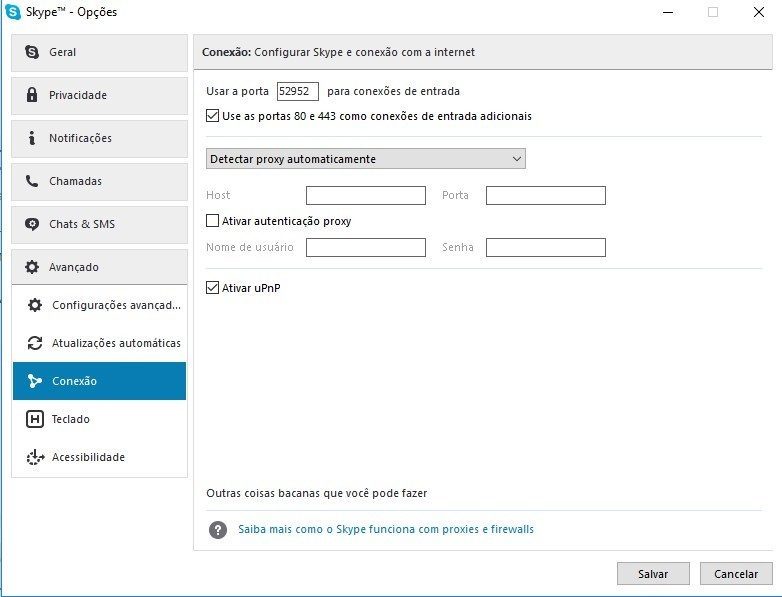Screen dimensions: 782x597
Task: Click the Acessibilidade icon
Action: click(x=35, y=457)
